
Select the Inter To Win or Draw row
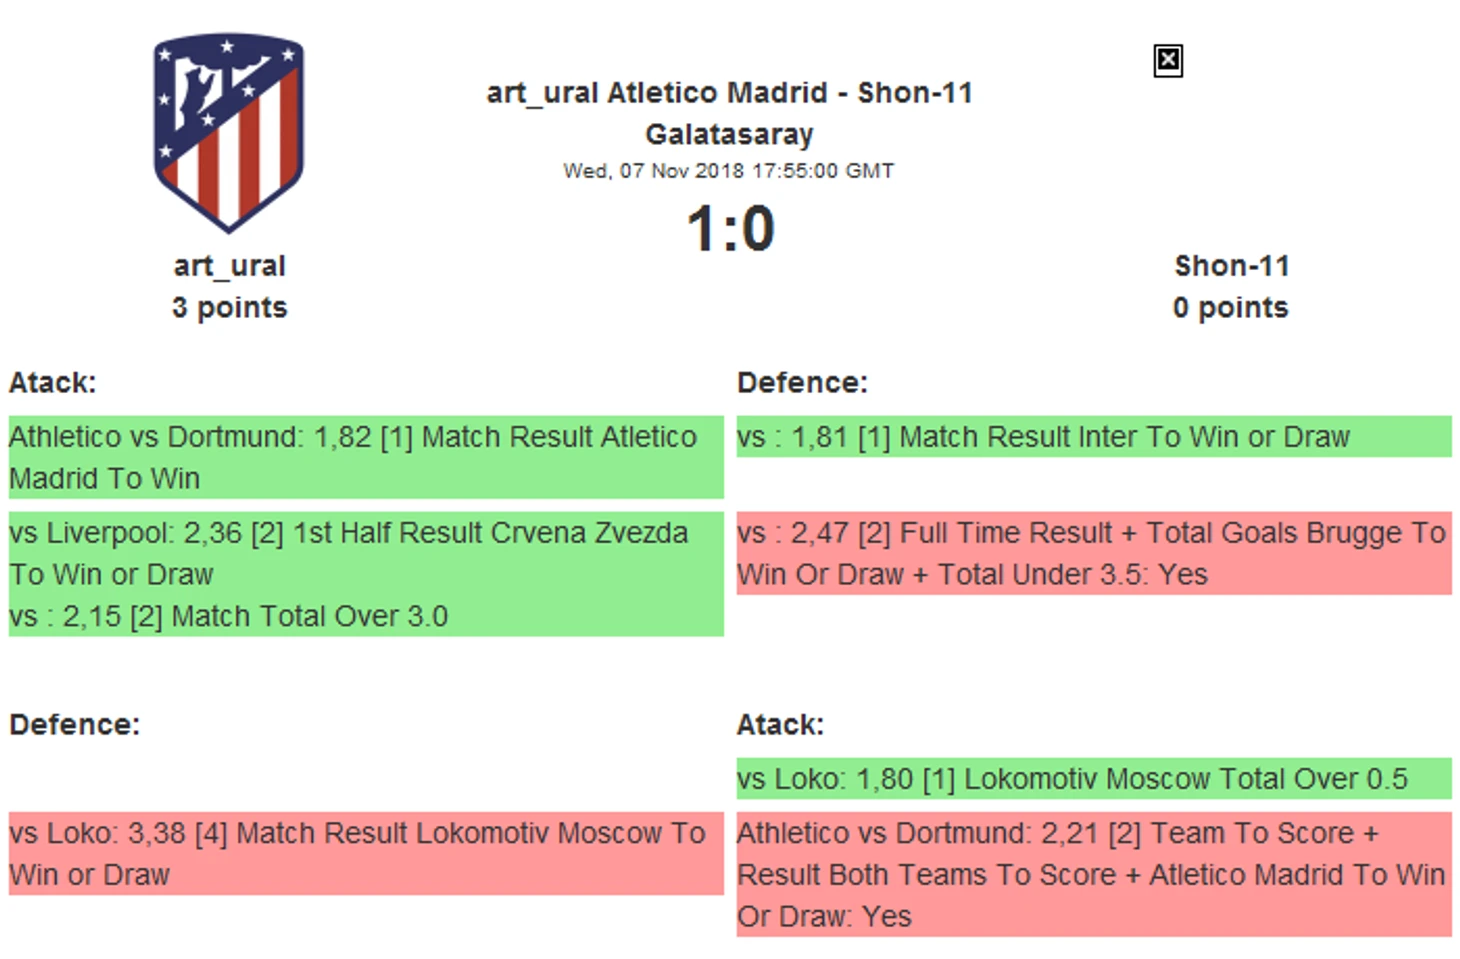click(1094, 437)
